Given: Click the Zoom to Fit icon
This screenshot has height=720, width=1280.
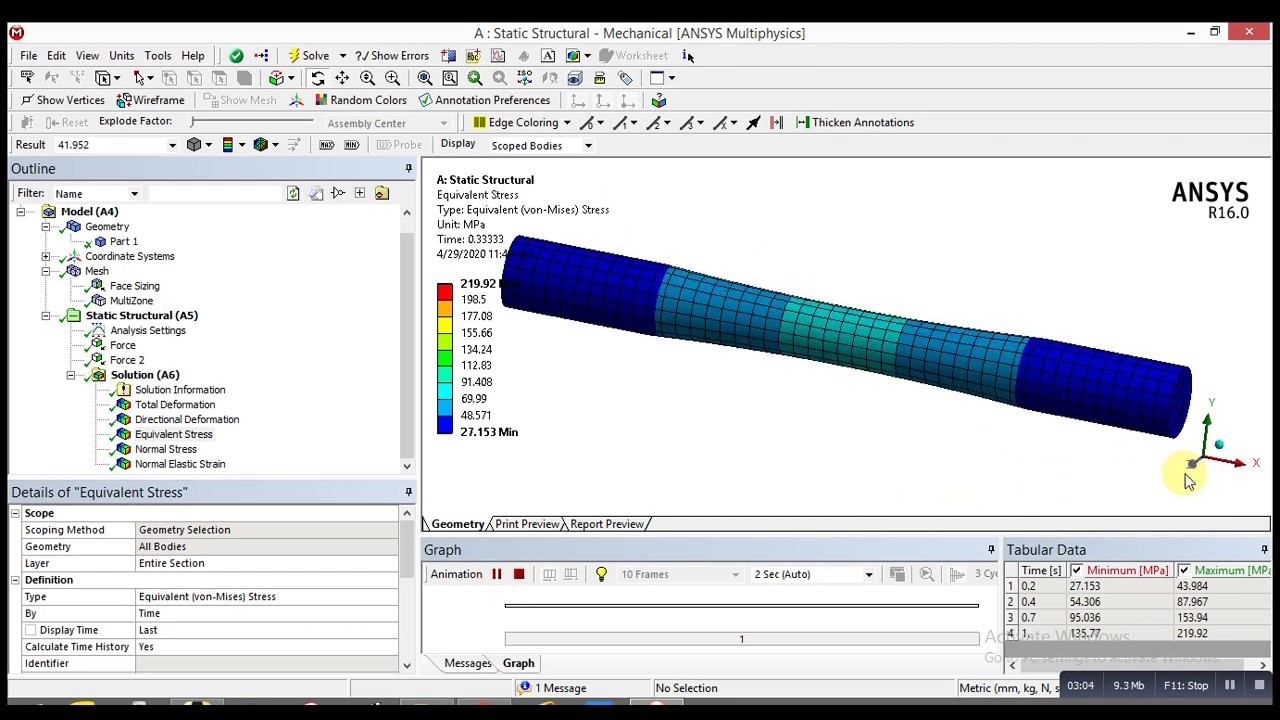Looking at the screenshot, I should click(425, 78).
